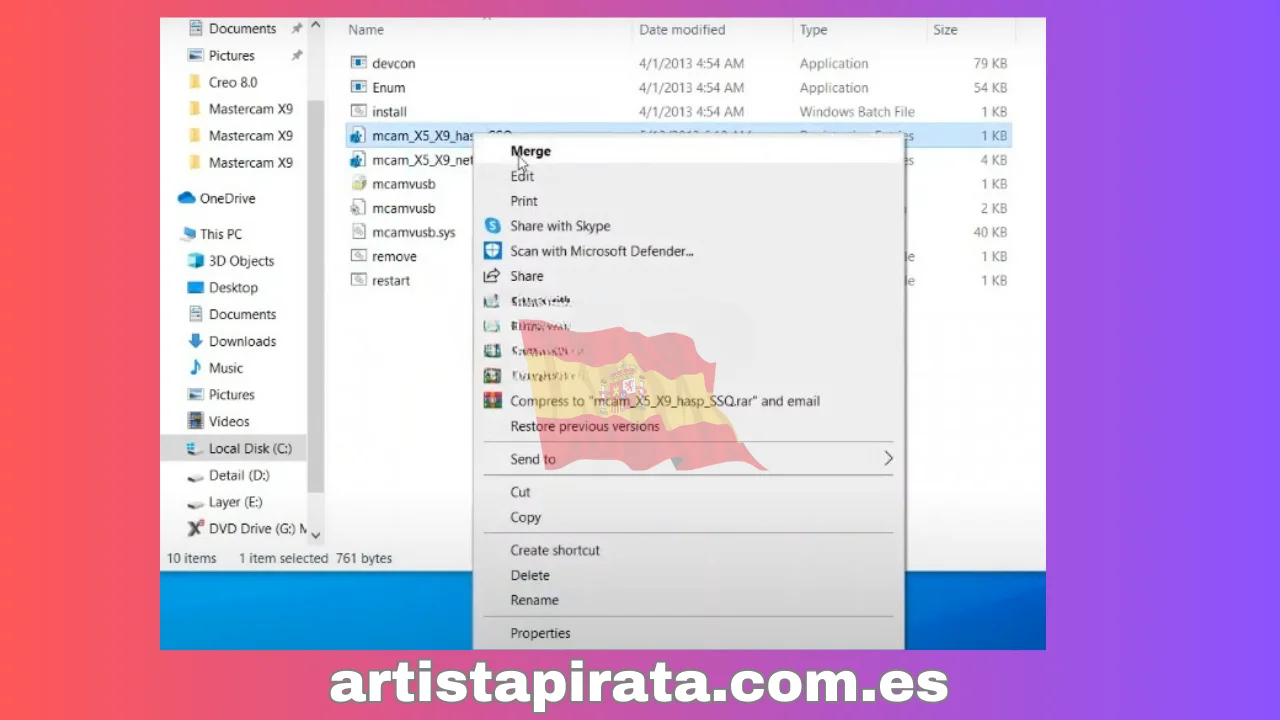Click the Detail (D:) drive icon

click(x=196, y=476)
